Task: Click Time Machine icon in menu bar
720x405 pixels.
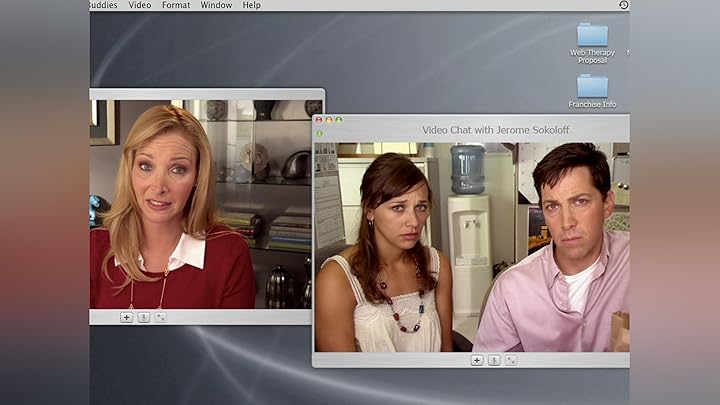Action: [x=623, y=5]
